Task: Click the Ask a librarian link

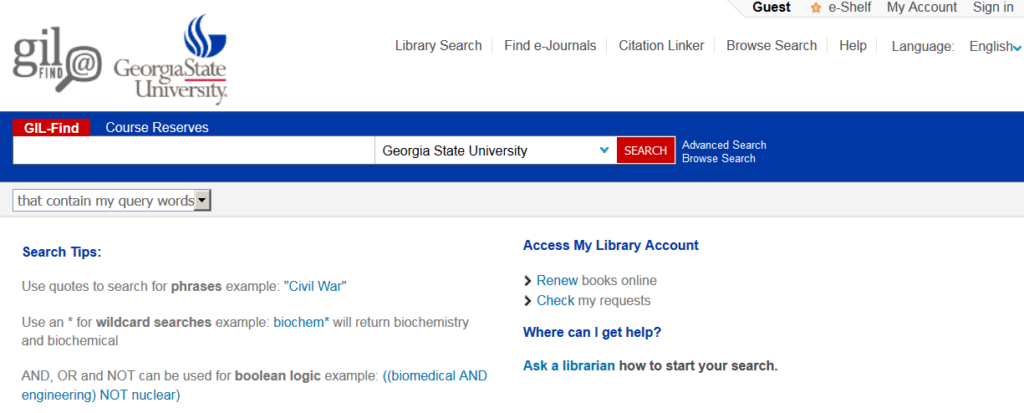Action: pos(569,365)
